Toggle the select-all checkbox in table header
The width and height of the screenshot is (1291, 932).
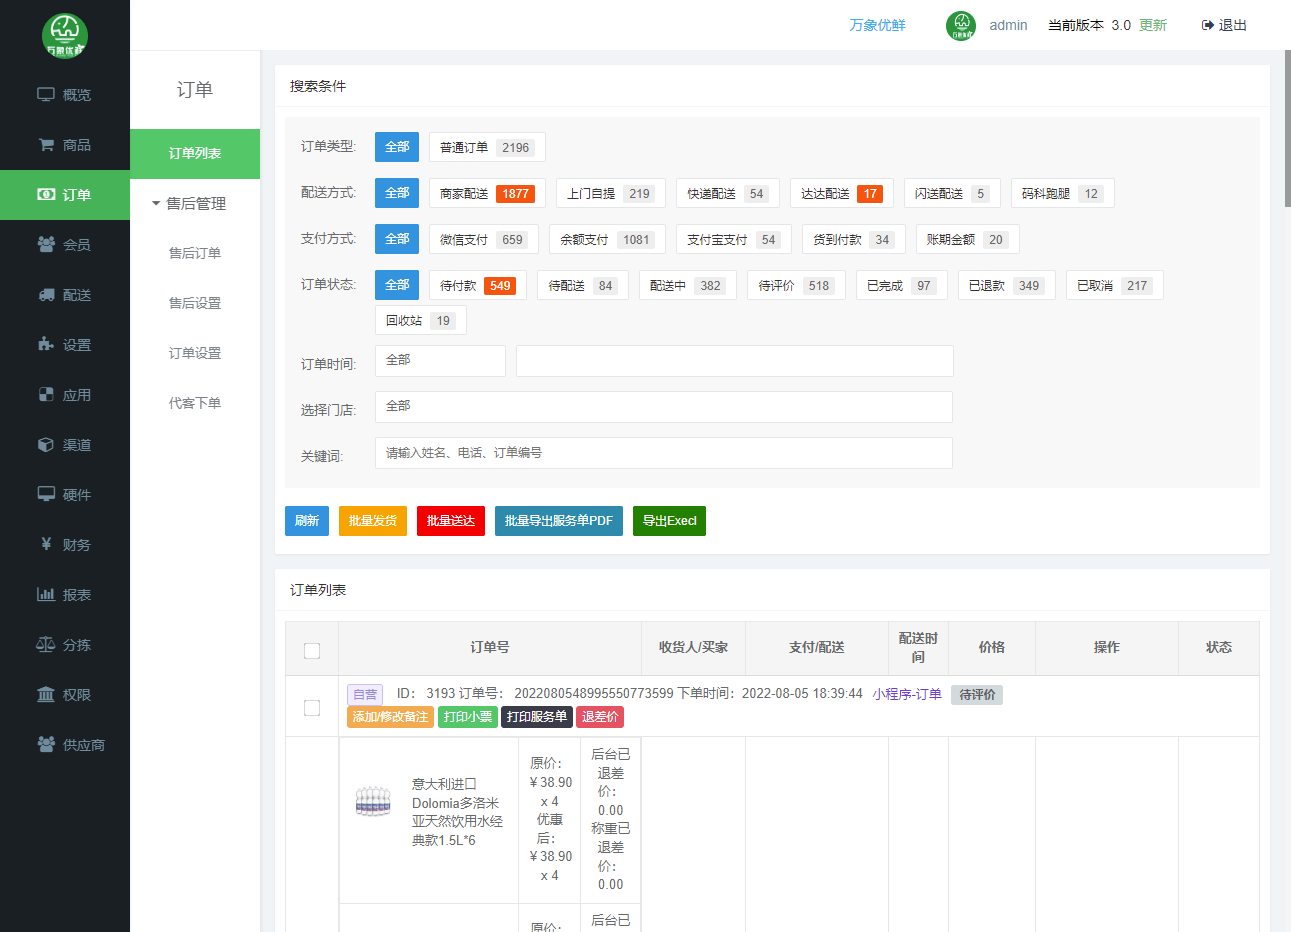click(312, 651)
